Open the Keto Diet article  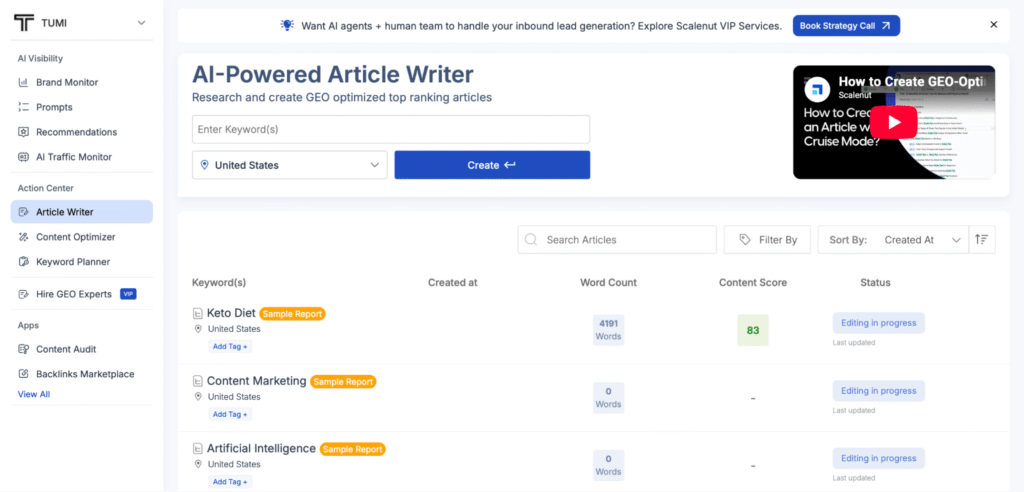pyautogui.click(x=231, y=313)
